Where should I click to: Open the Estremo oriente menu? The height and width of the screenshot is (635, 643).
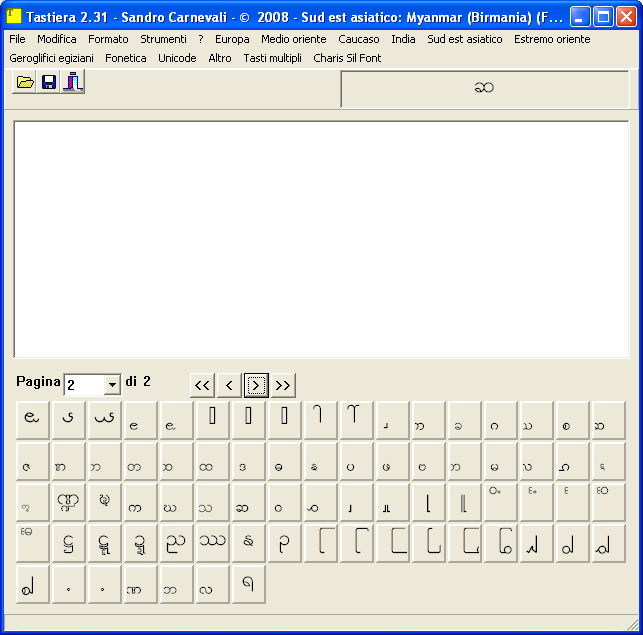[x=552, y=39]
